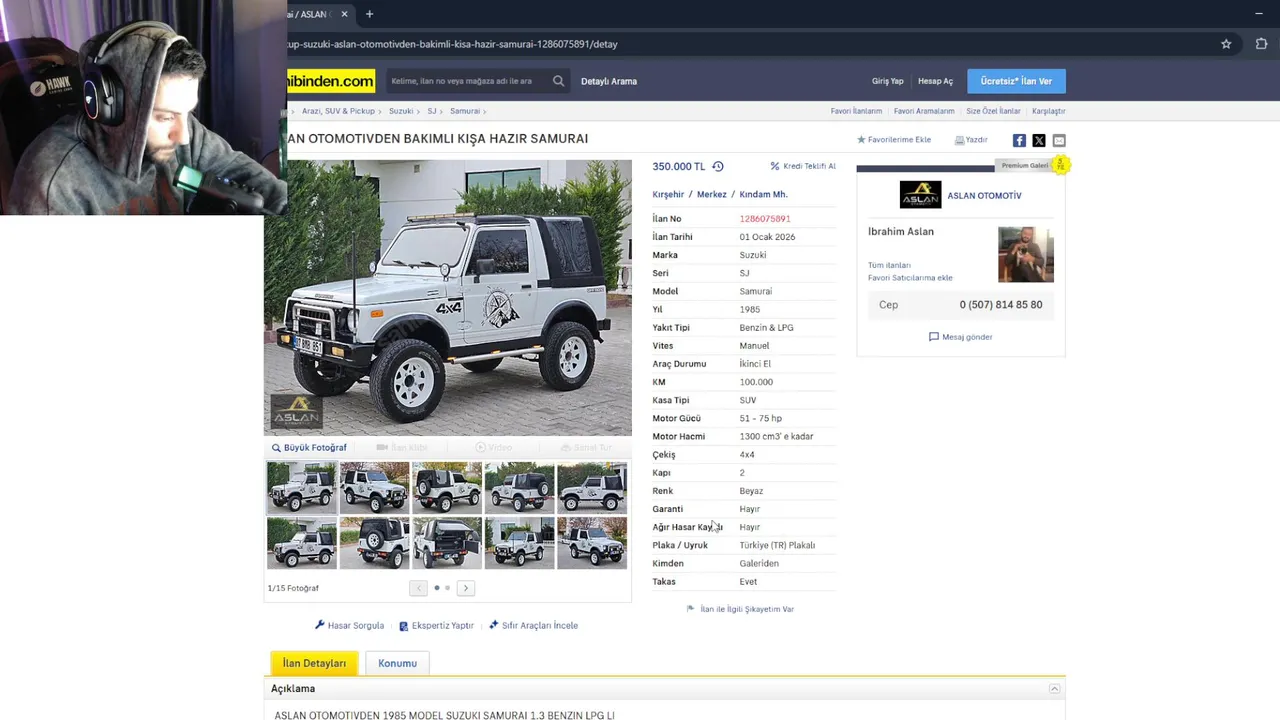The height and width of the screenshot is (720, 1280).
Task: Click Arazi, SUV & Pickup breadcrumb
Action: click(338, 111)
